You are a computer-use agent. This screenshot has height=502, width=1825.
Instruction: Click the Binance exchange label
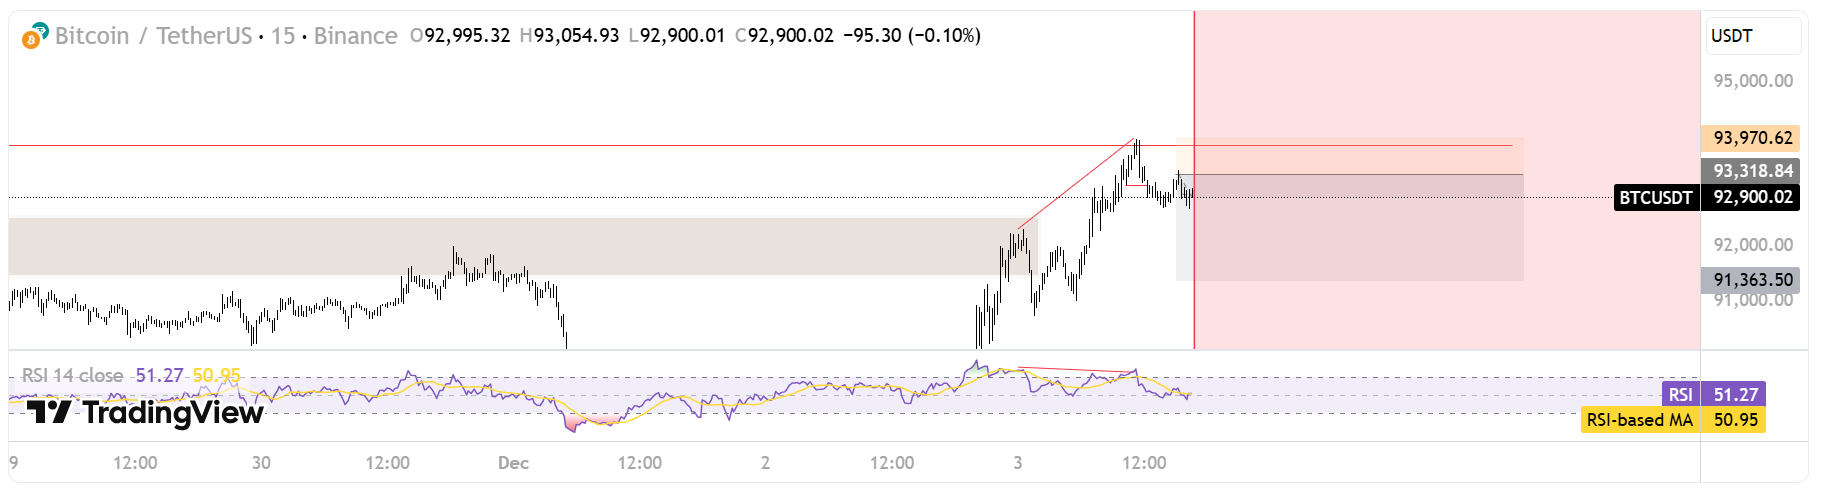[355, 36]
